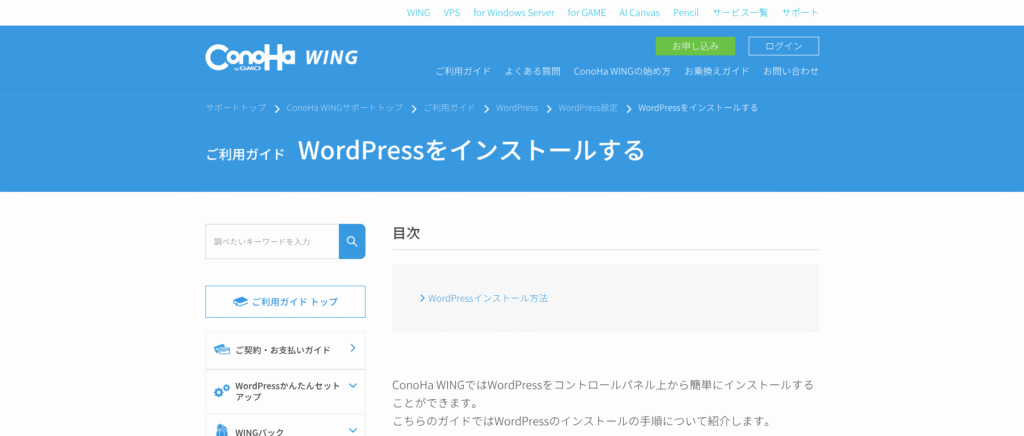This screenshot has width=1024, height=436.
Task: Click the graduation cap icon in ご利用ガイド トップ
Action: pos(240,302)
